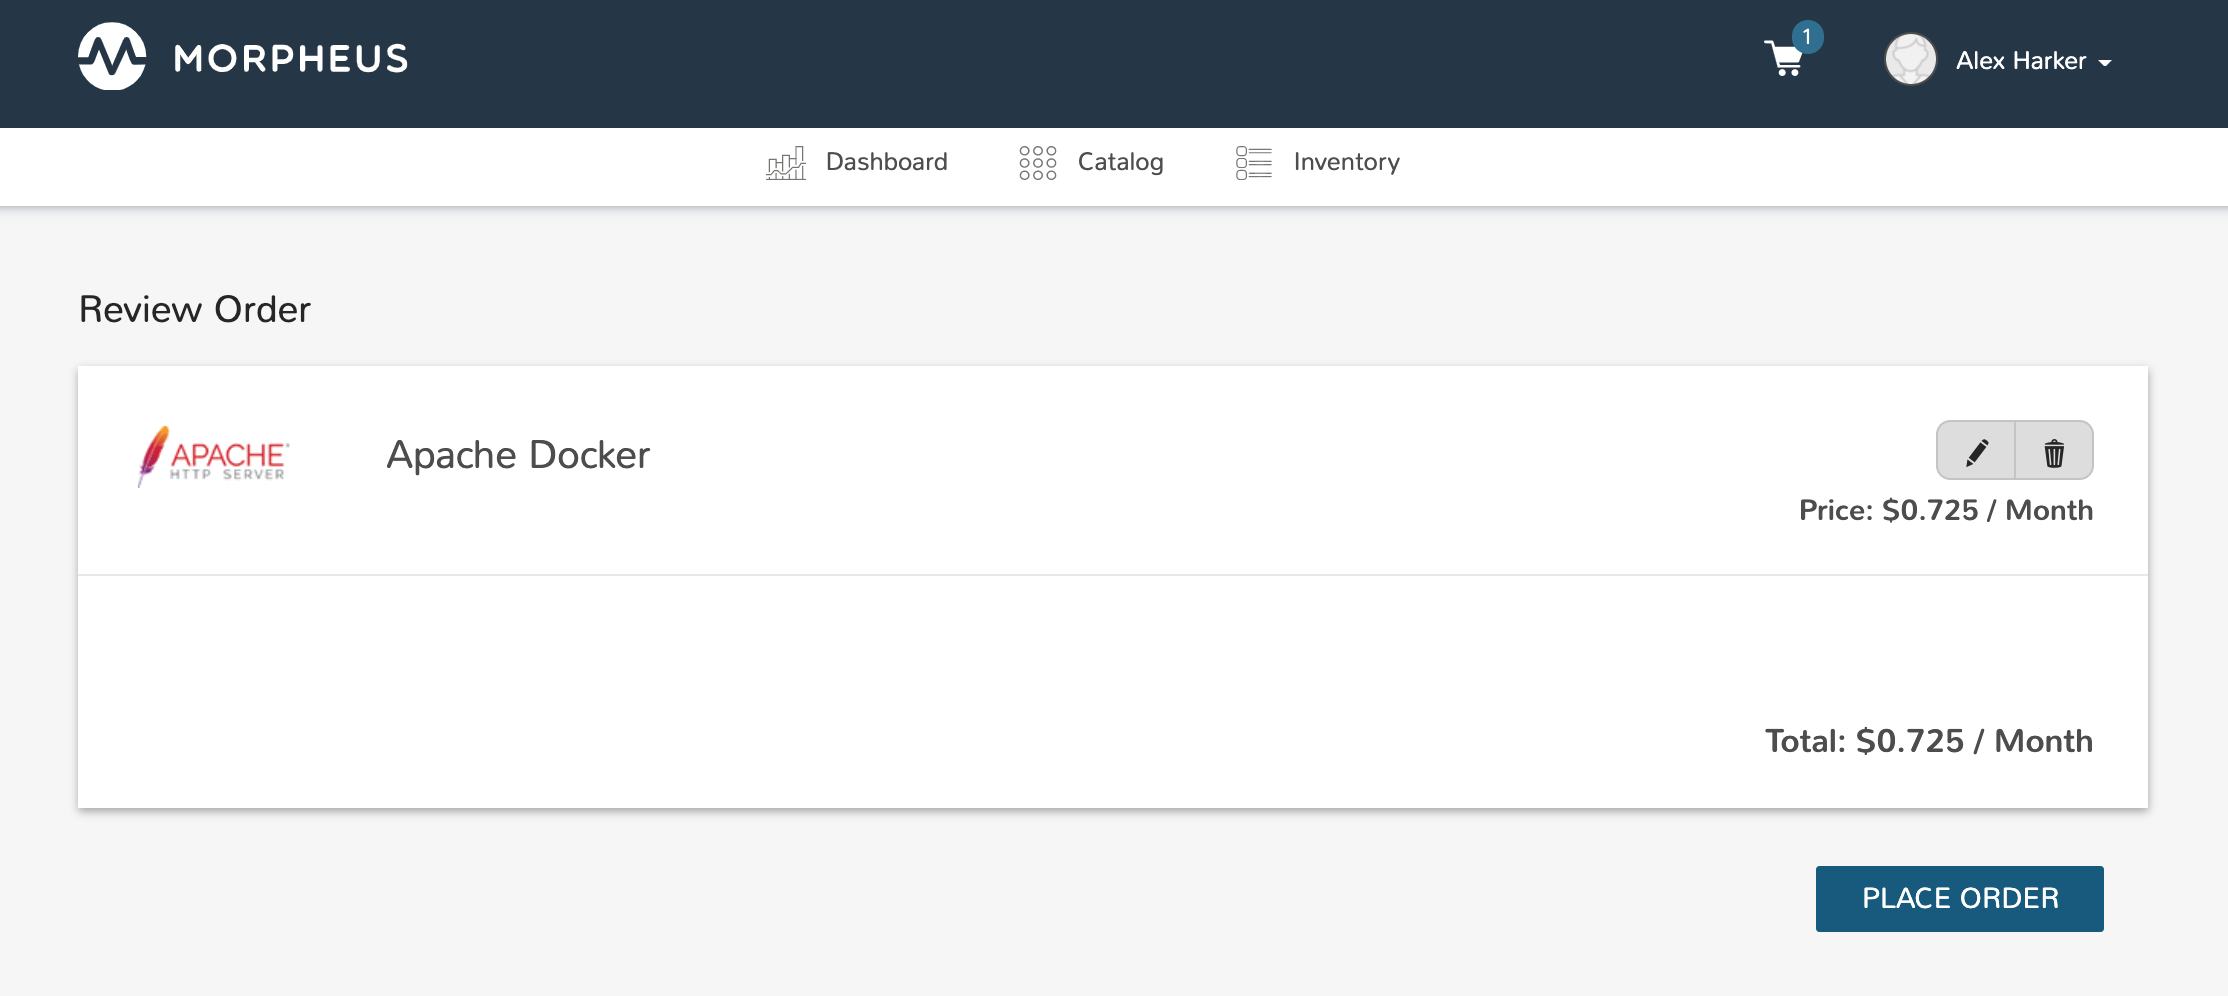
Task: Click the Review Order heading
Action: pyautogui.click(x=195, y=310)
